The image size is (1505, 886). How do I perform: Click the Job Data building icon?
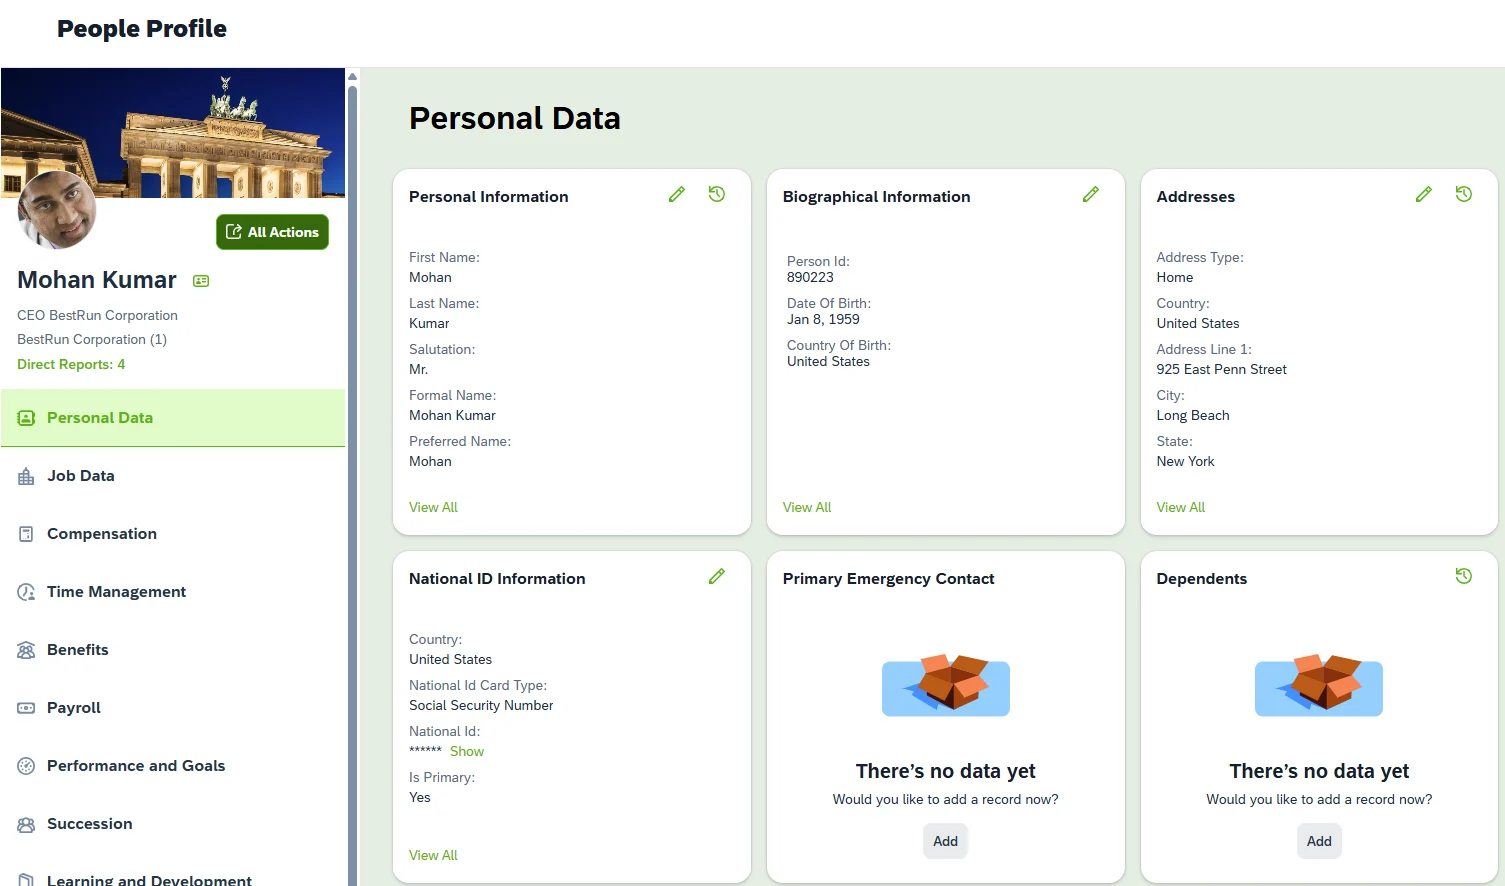coord(26,476)
